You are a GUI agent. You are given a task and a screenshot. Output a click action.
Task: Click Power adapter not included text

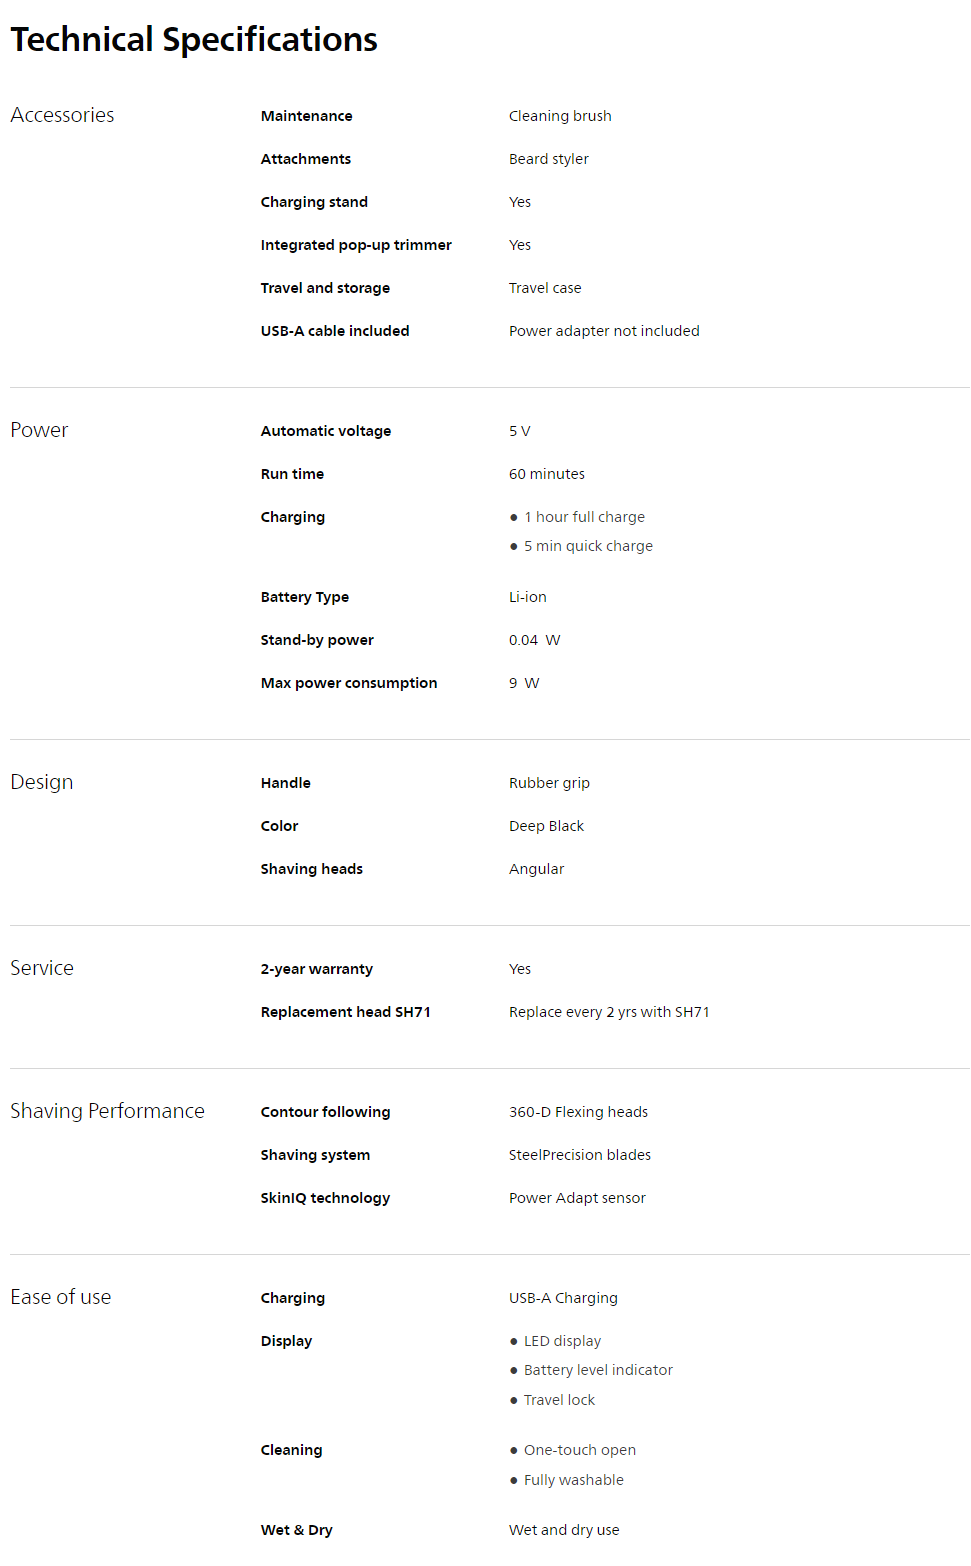tap(604, 331)
